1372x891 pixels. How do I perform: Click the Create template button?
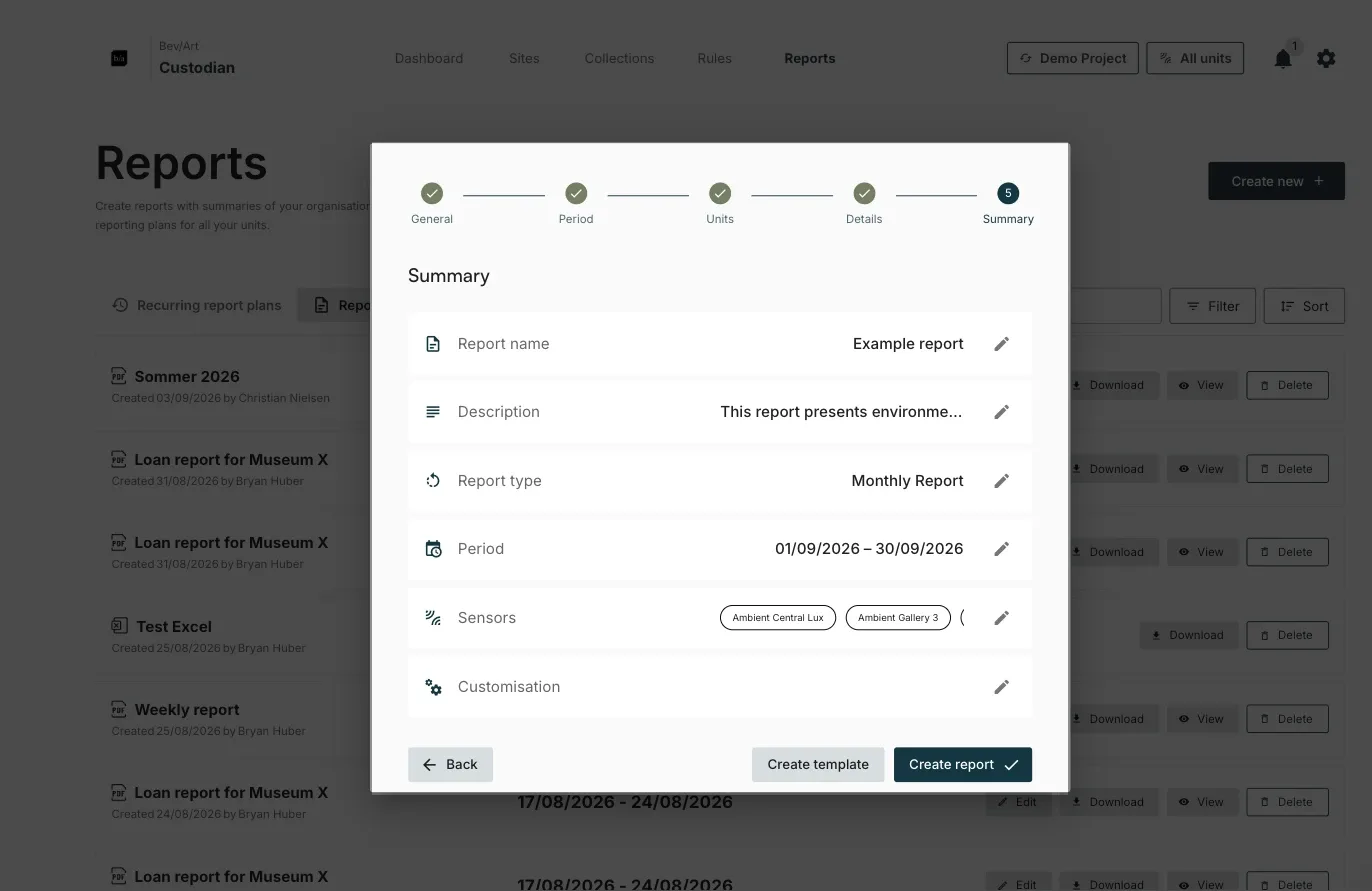click(818, 764)
